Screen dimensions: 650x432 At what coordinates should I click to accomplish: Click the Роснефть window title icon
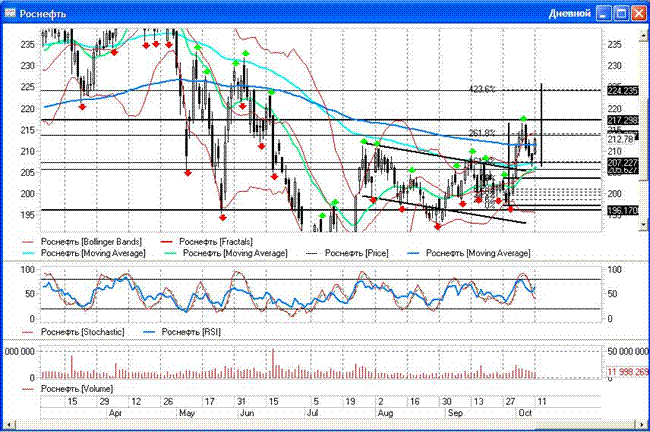(10, 13)
